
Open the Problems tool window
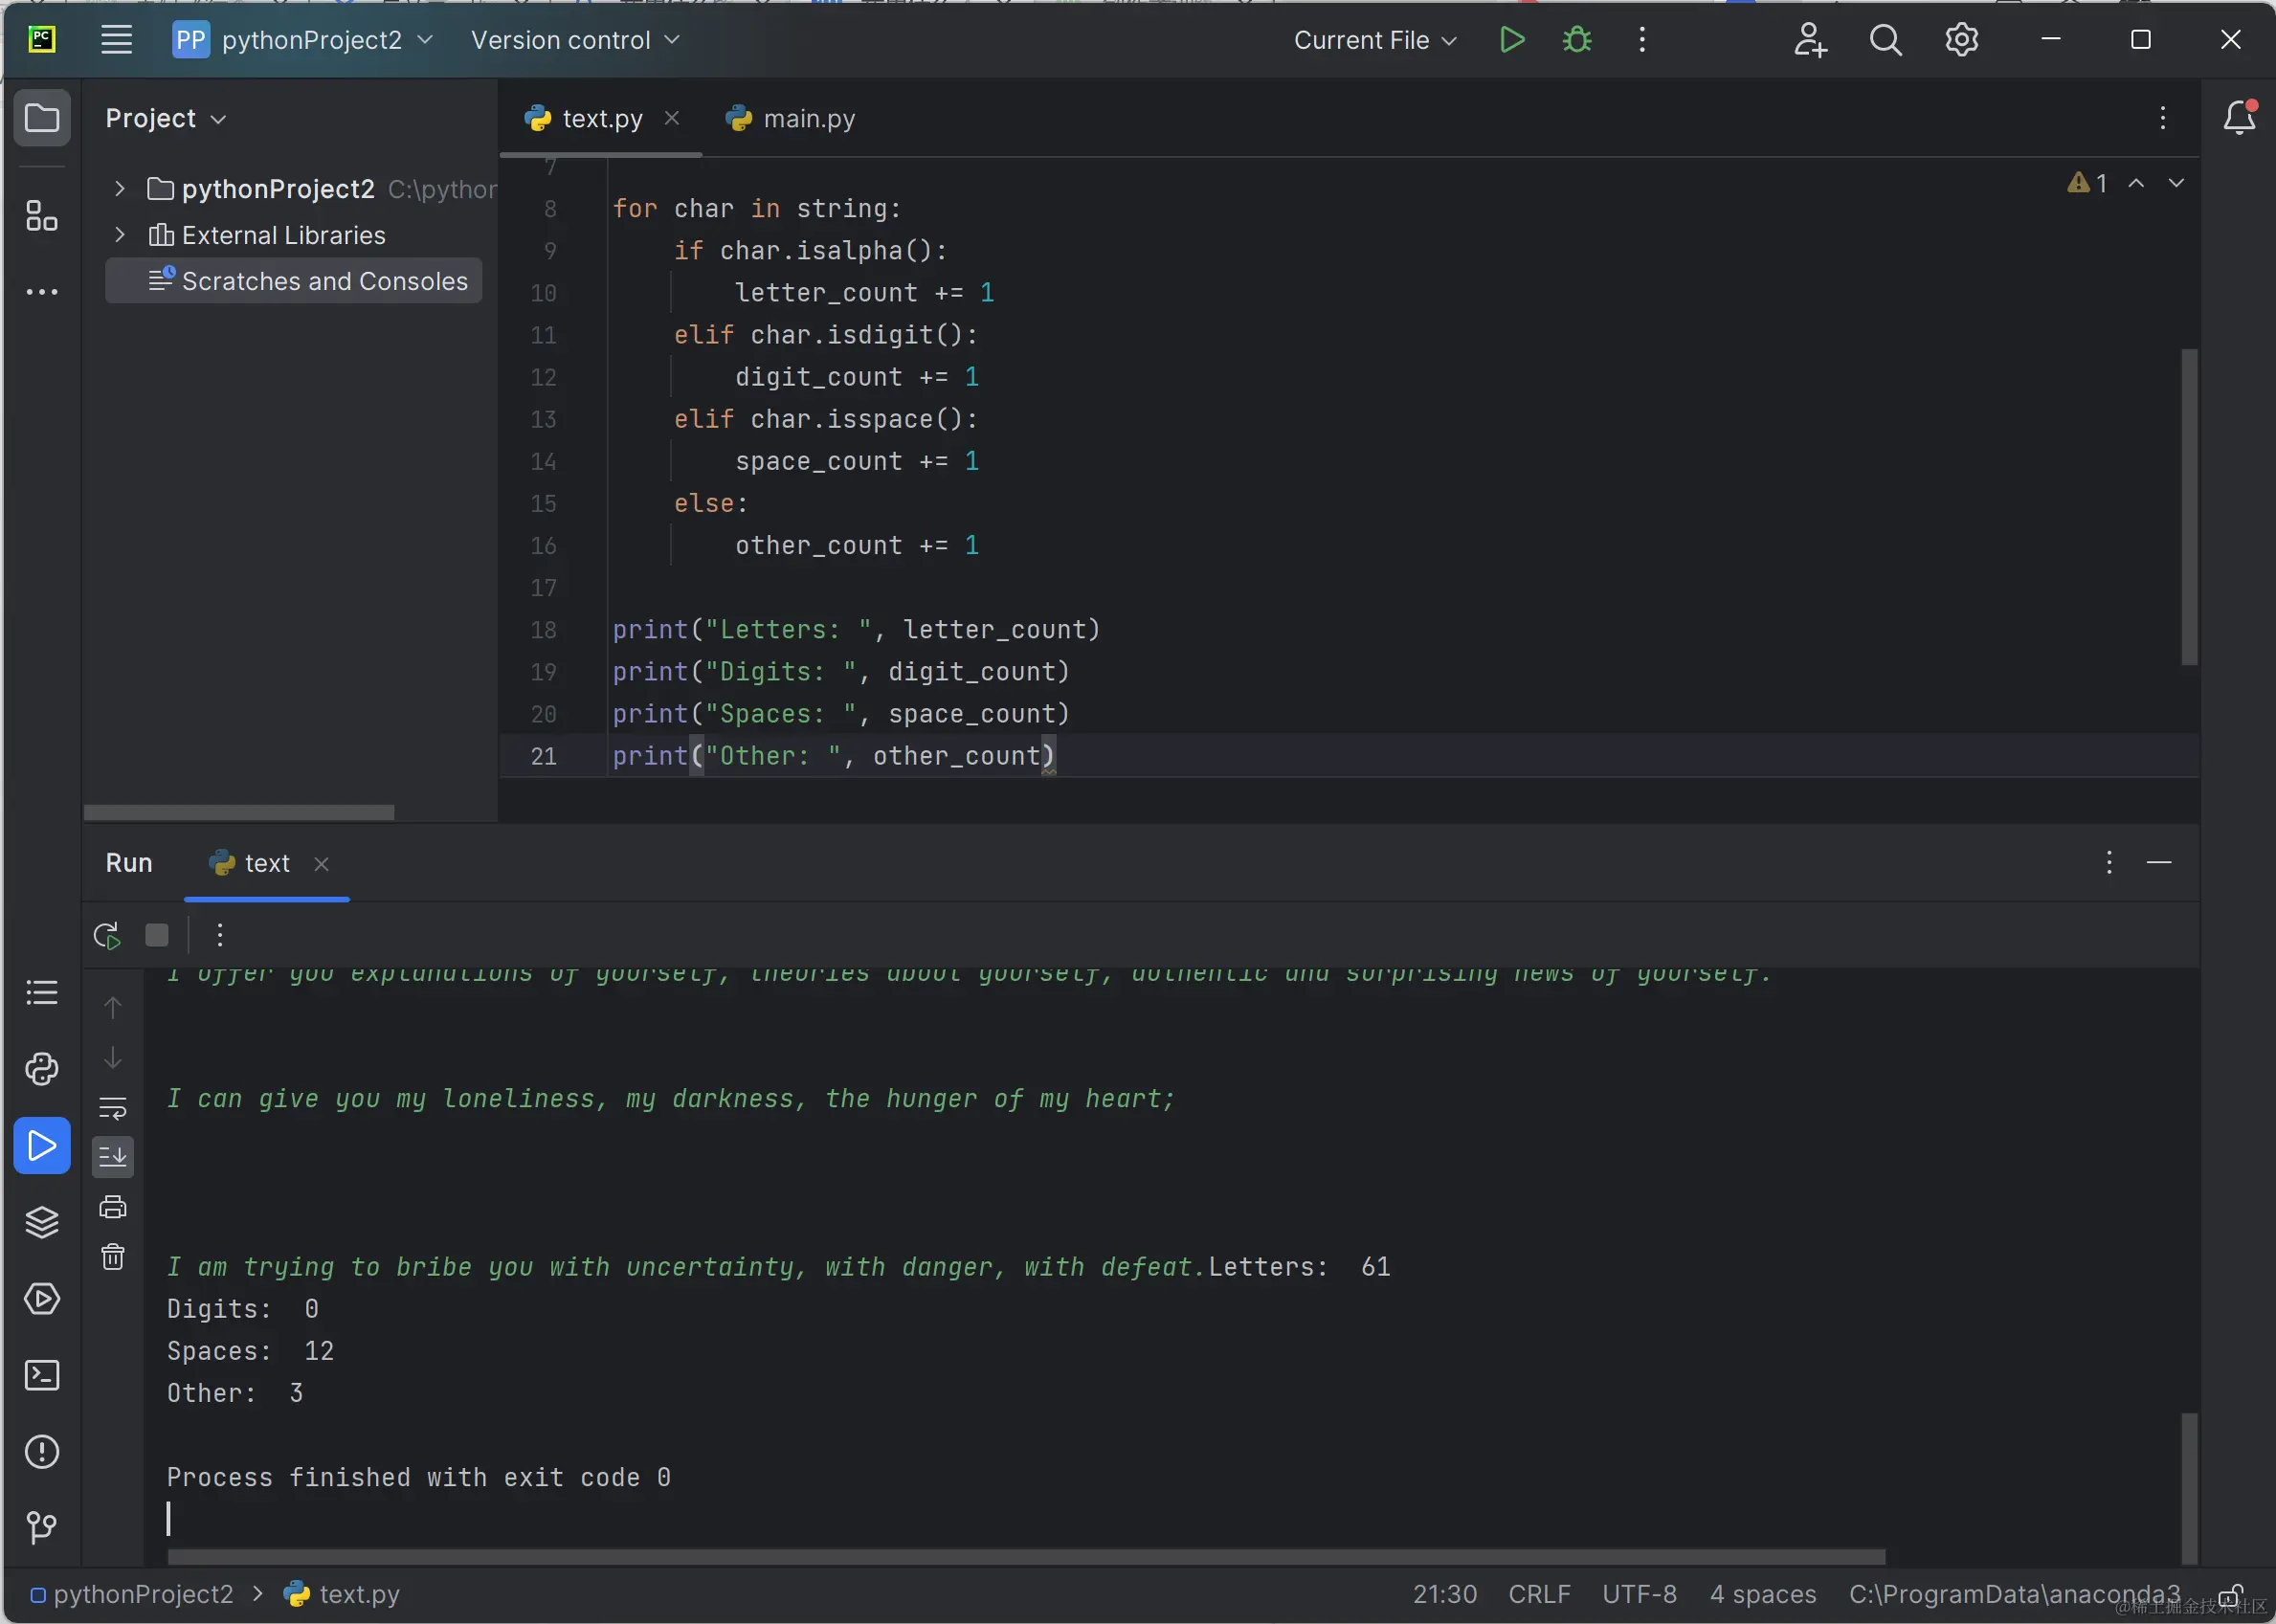coord(41,1451)
